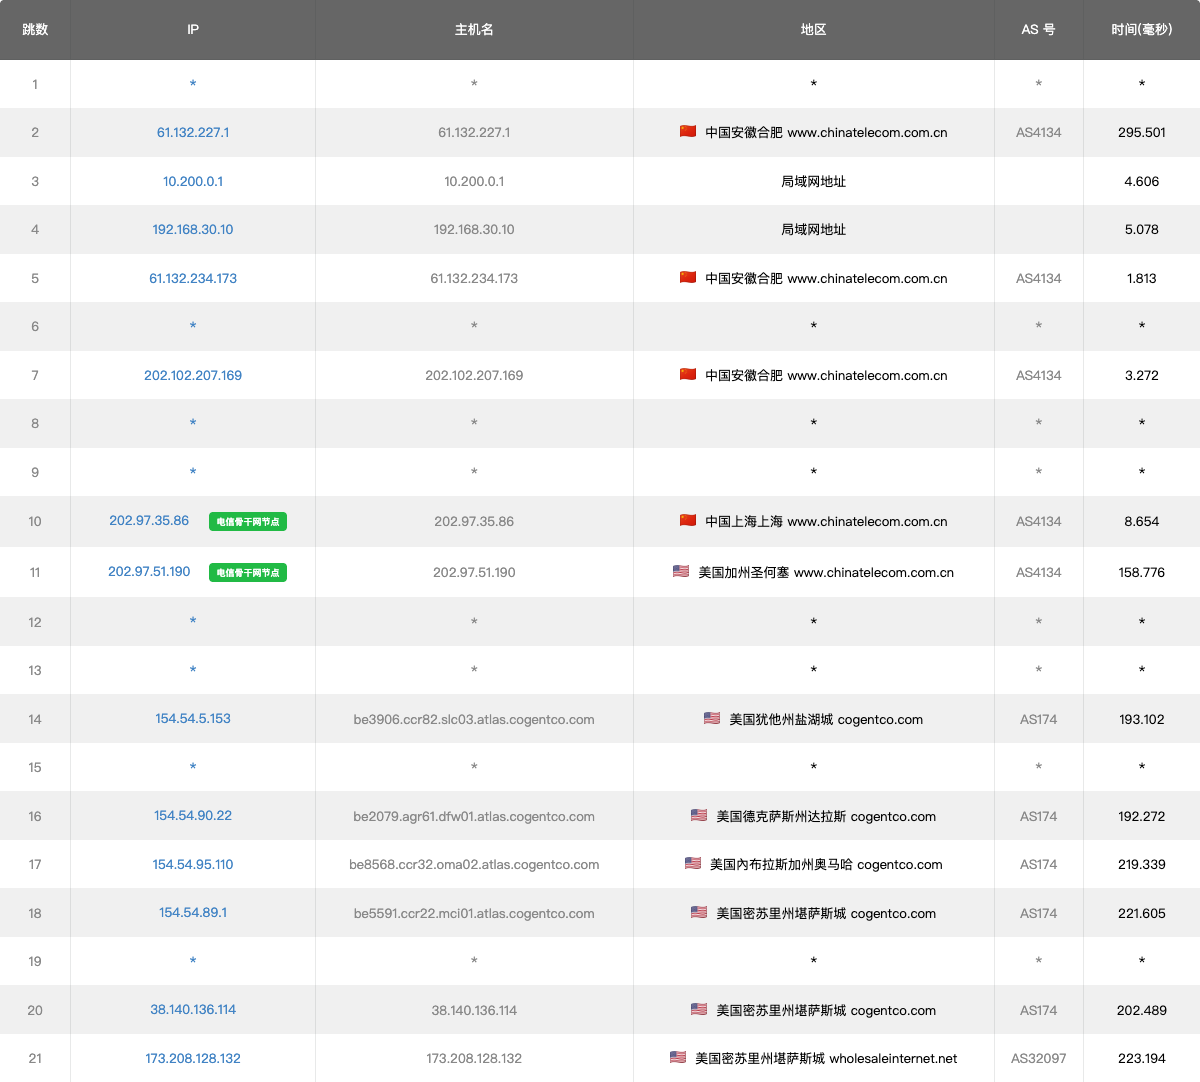The width and height of the screenshot is (1200, 1082).
Task: Click the US flag beside 美国内布拉斯加州奥马哈
Action: click(693, 864)
